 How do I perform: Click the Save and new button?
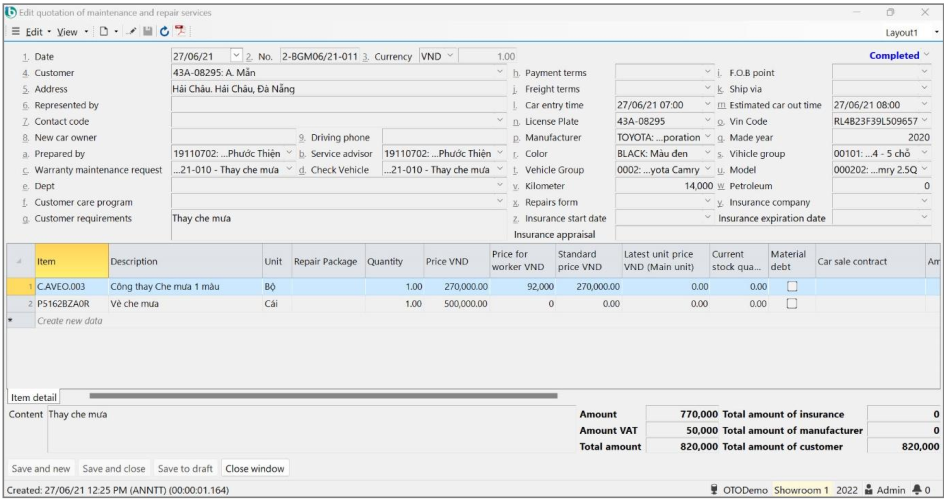[x=41, y=468]
